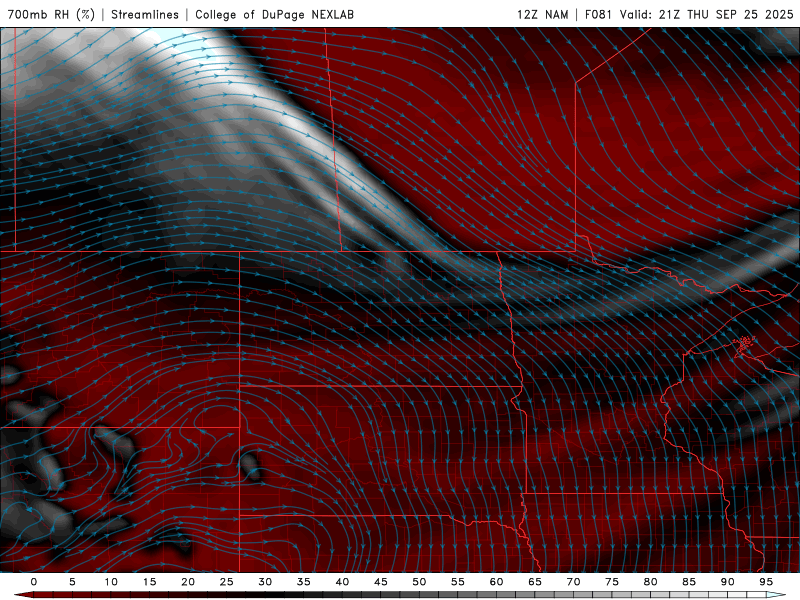
Task: Click the "95" value on the color scale
Action: (766, 582)
